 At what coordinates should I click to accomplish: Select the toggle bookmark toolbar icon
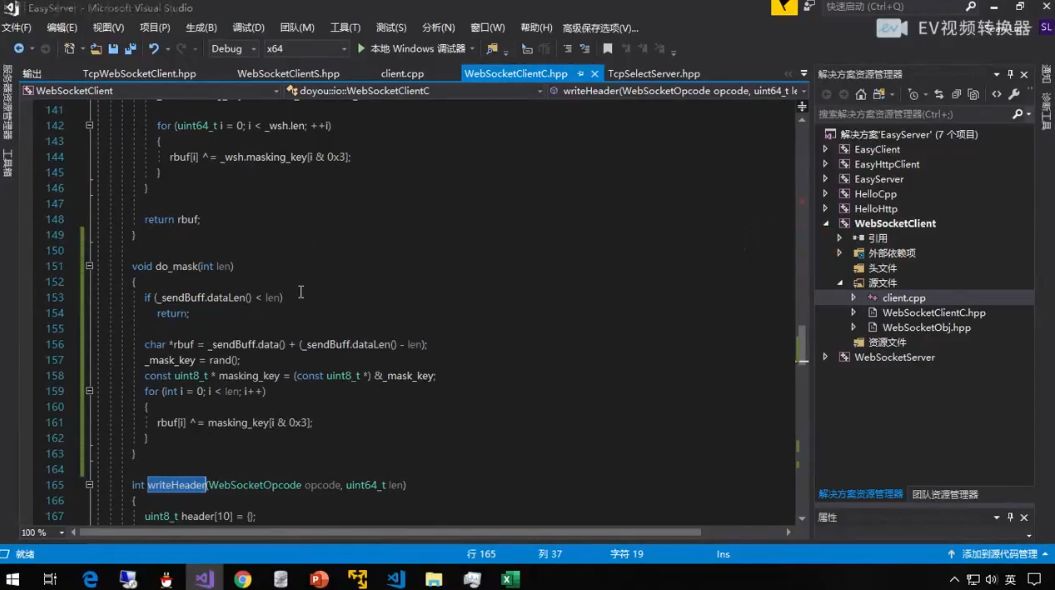(x=607, y=46)
